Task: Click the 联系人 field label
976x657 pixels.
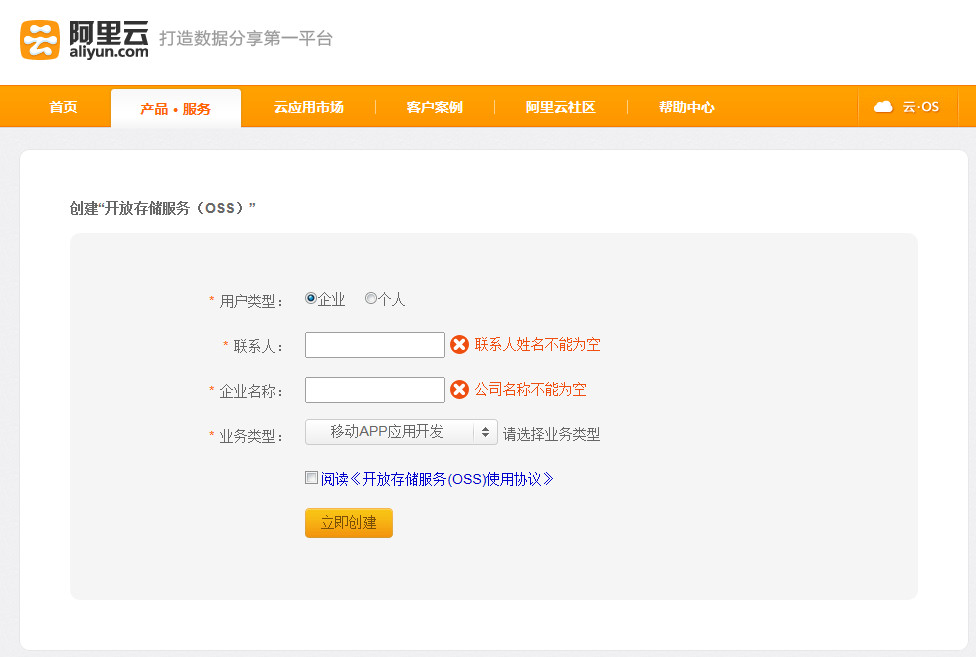Action: [x=258, y=346]
